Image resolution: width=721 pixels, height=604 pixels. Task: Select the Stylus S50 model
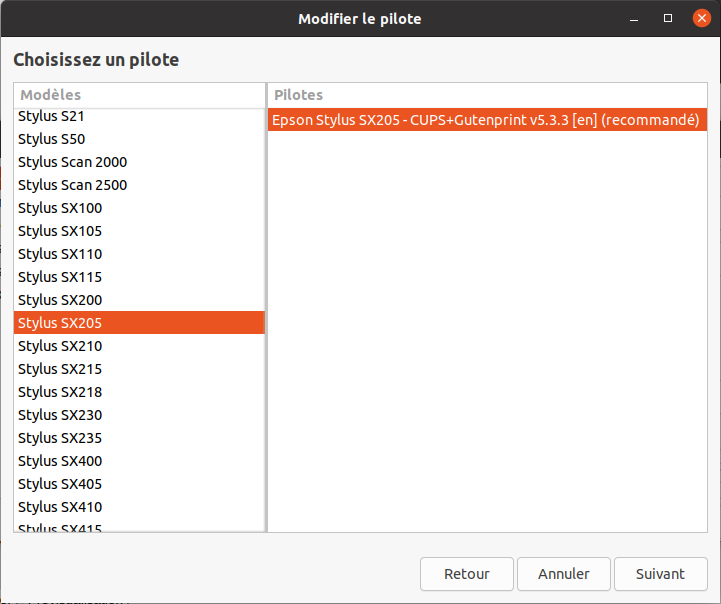tap(139, 139)
